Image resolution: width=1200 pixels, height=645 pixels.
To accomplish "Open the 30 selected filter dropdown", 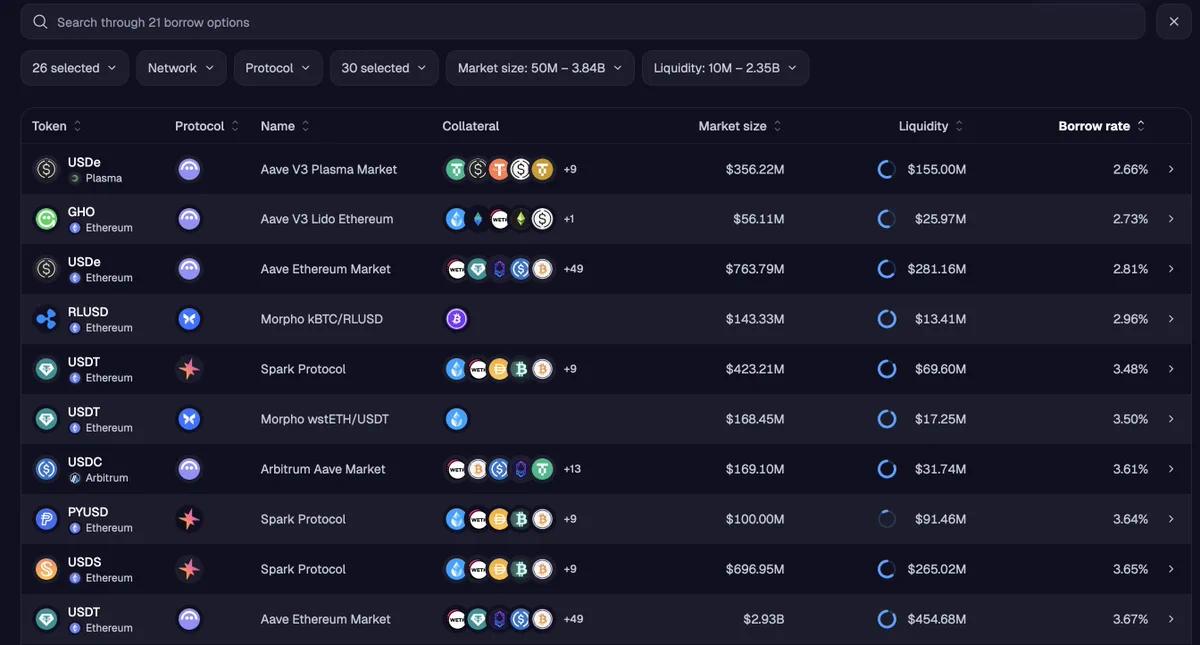I will (x=384, y=68).
